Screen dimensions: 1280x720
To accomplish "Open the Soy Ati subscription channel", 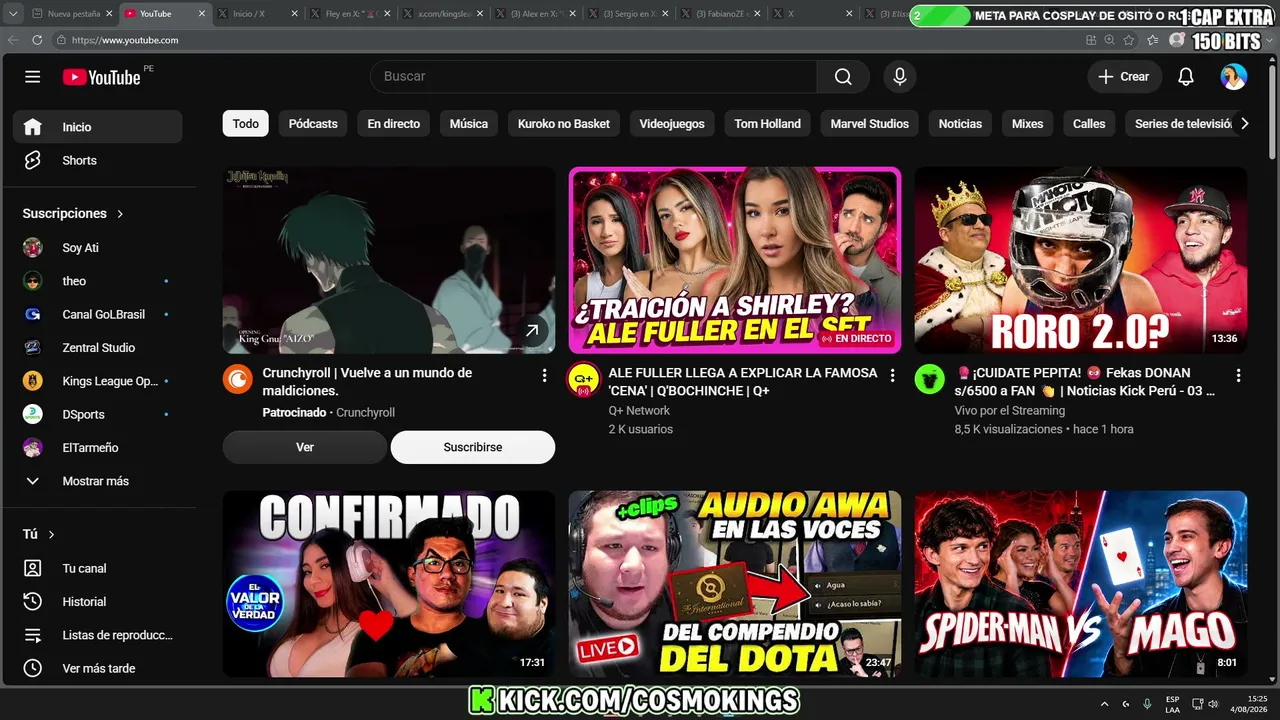I will pos(98,247).
